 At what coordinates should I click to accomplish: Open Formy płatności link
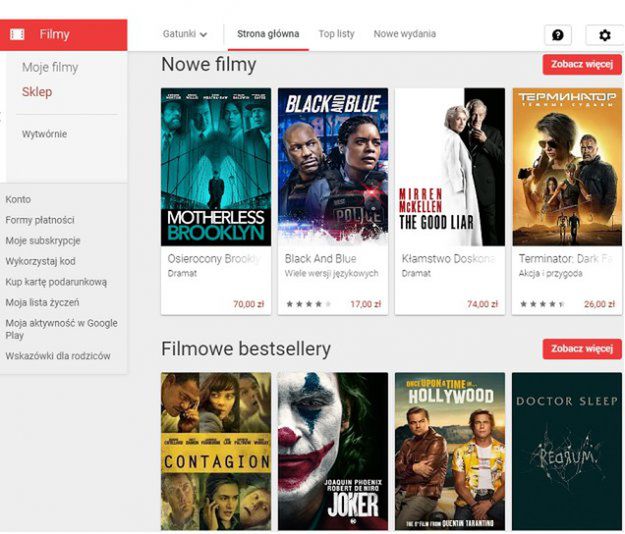[x=40, y=220]
